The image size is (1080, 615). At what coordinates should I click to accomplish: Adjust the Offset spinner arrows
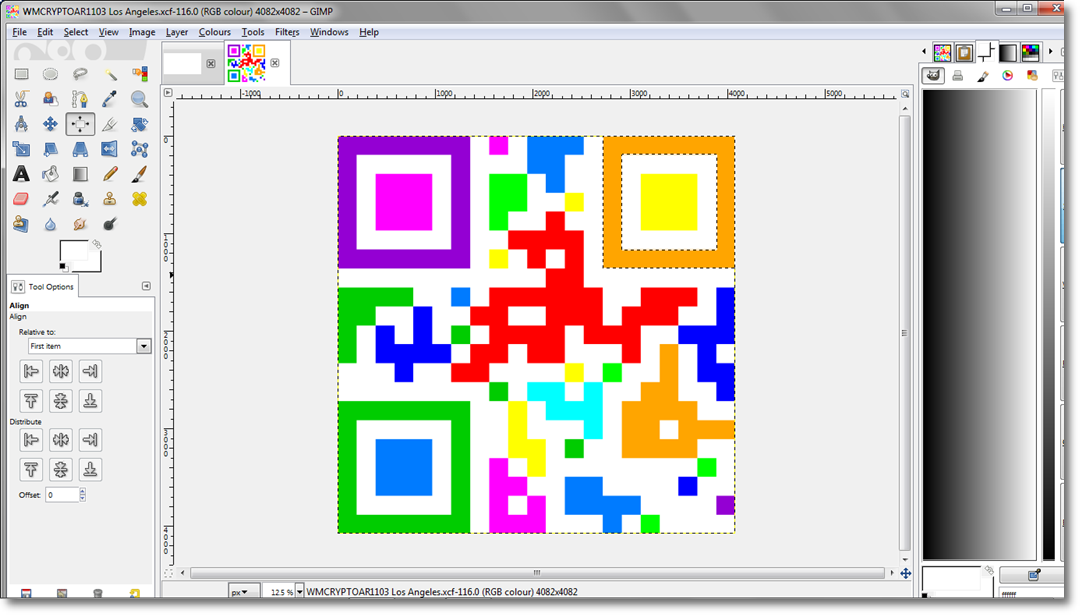pyautogui.click(x=83, y=494)
